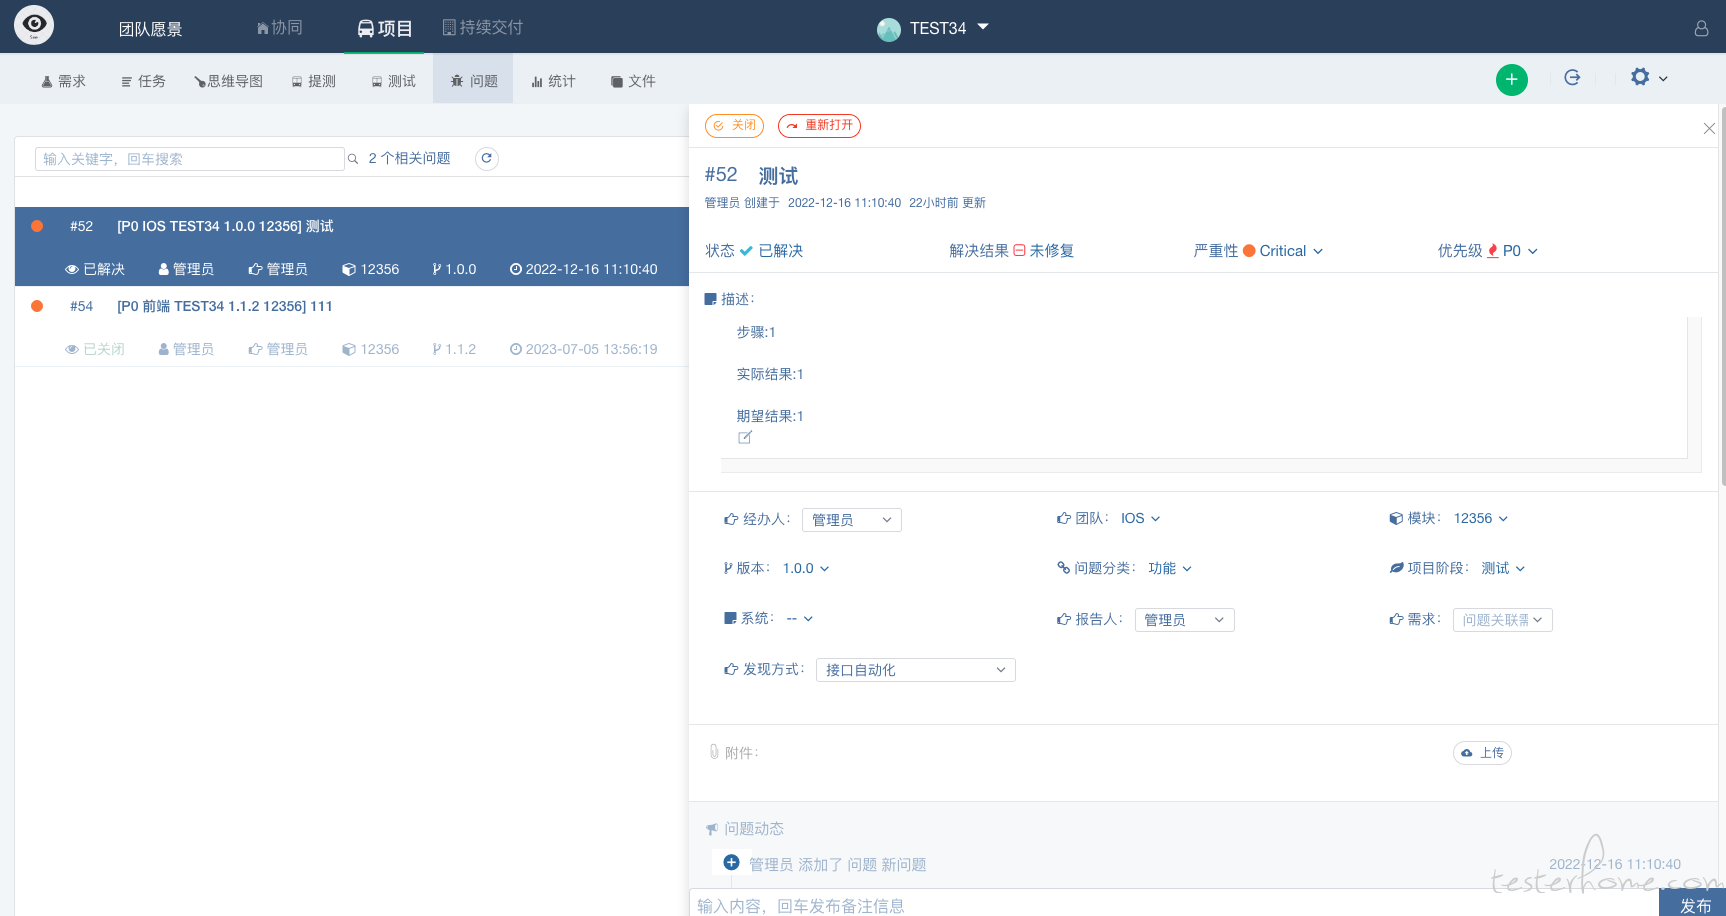This screenshot has height=916, width=1726.
Task: Open the gear settings menu
Action: 1648,77
